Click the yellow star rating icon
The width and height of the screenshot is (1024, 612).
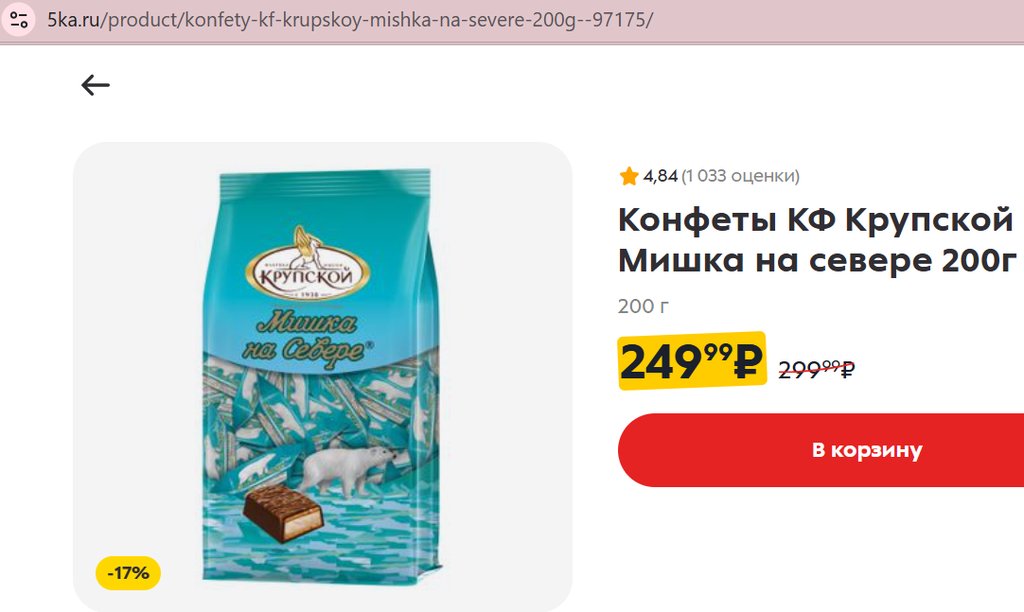coord(629,176)
